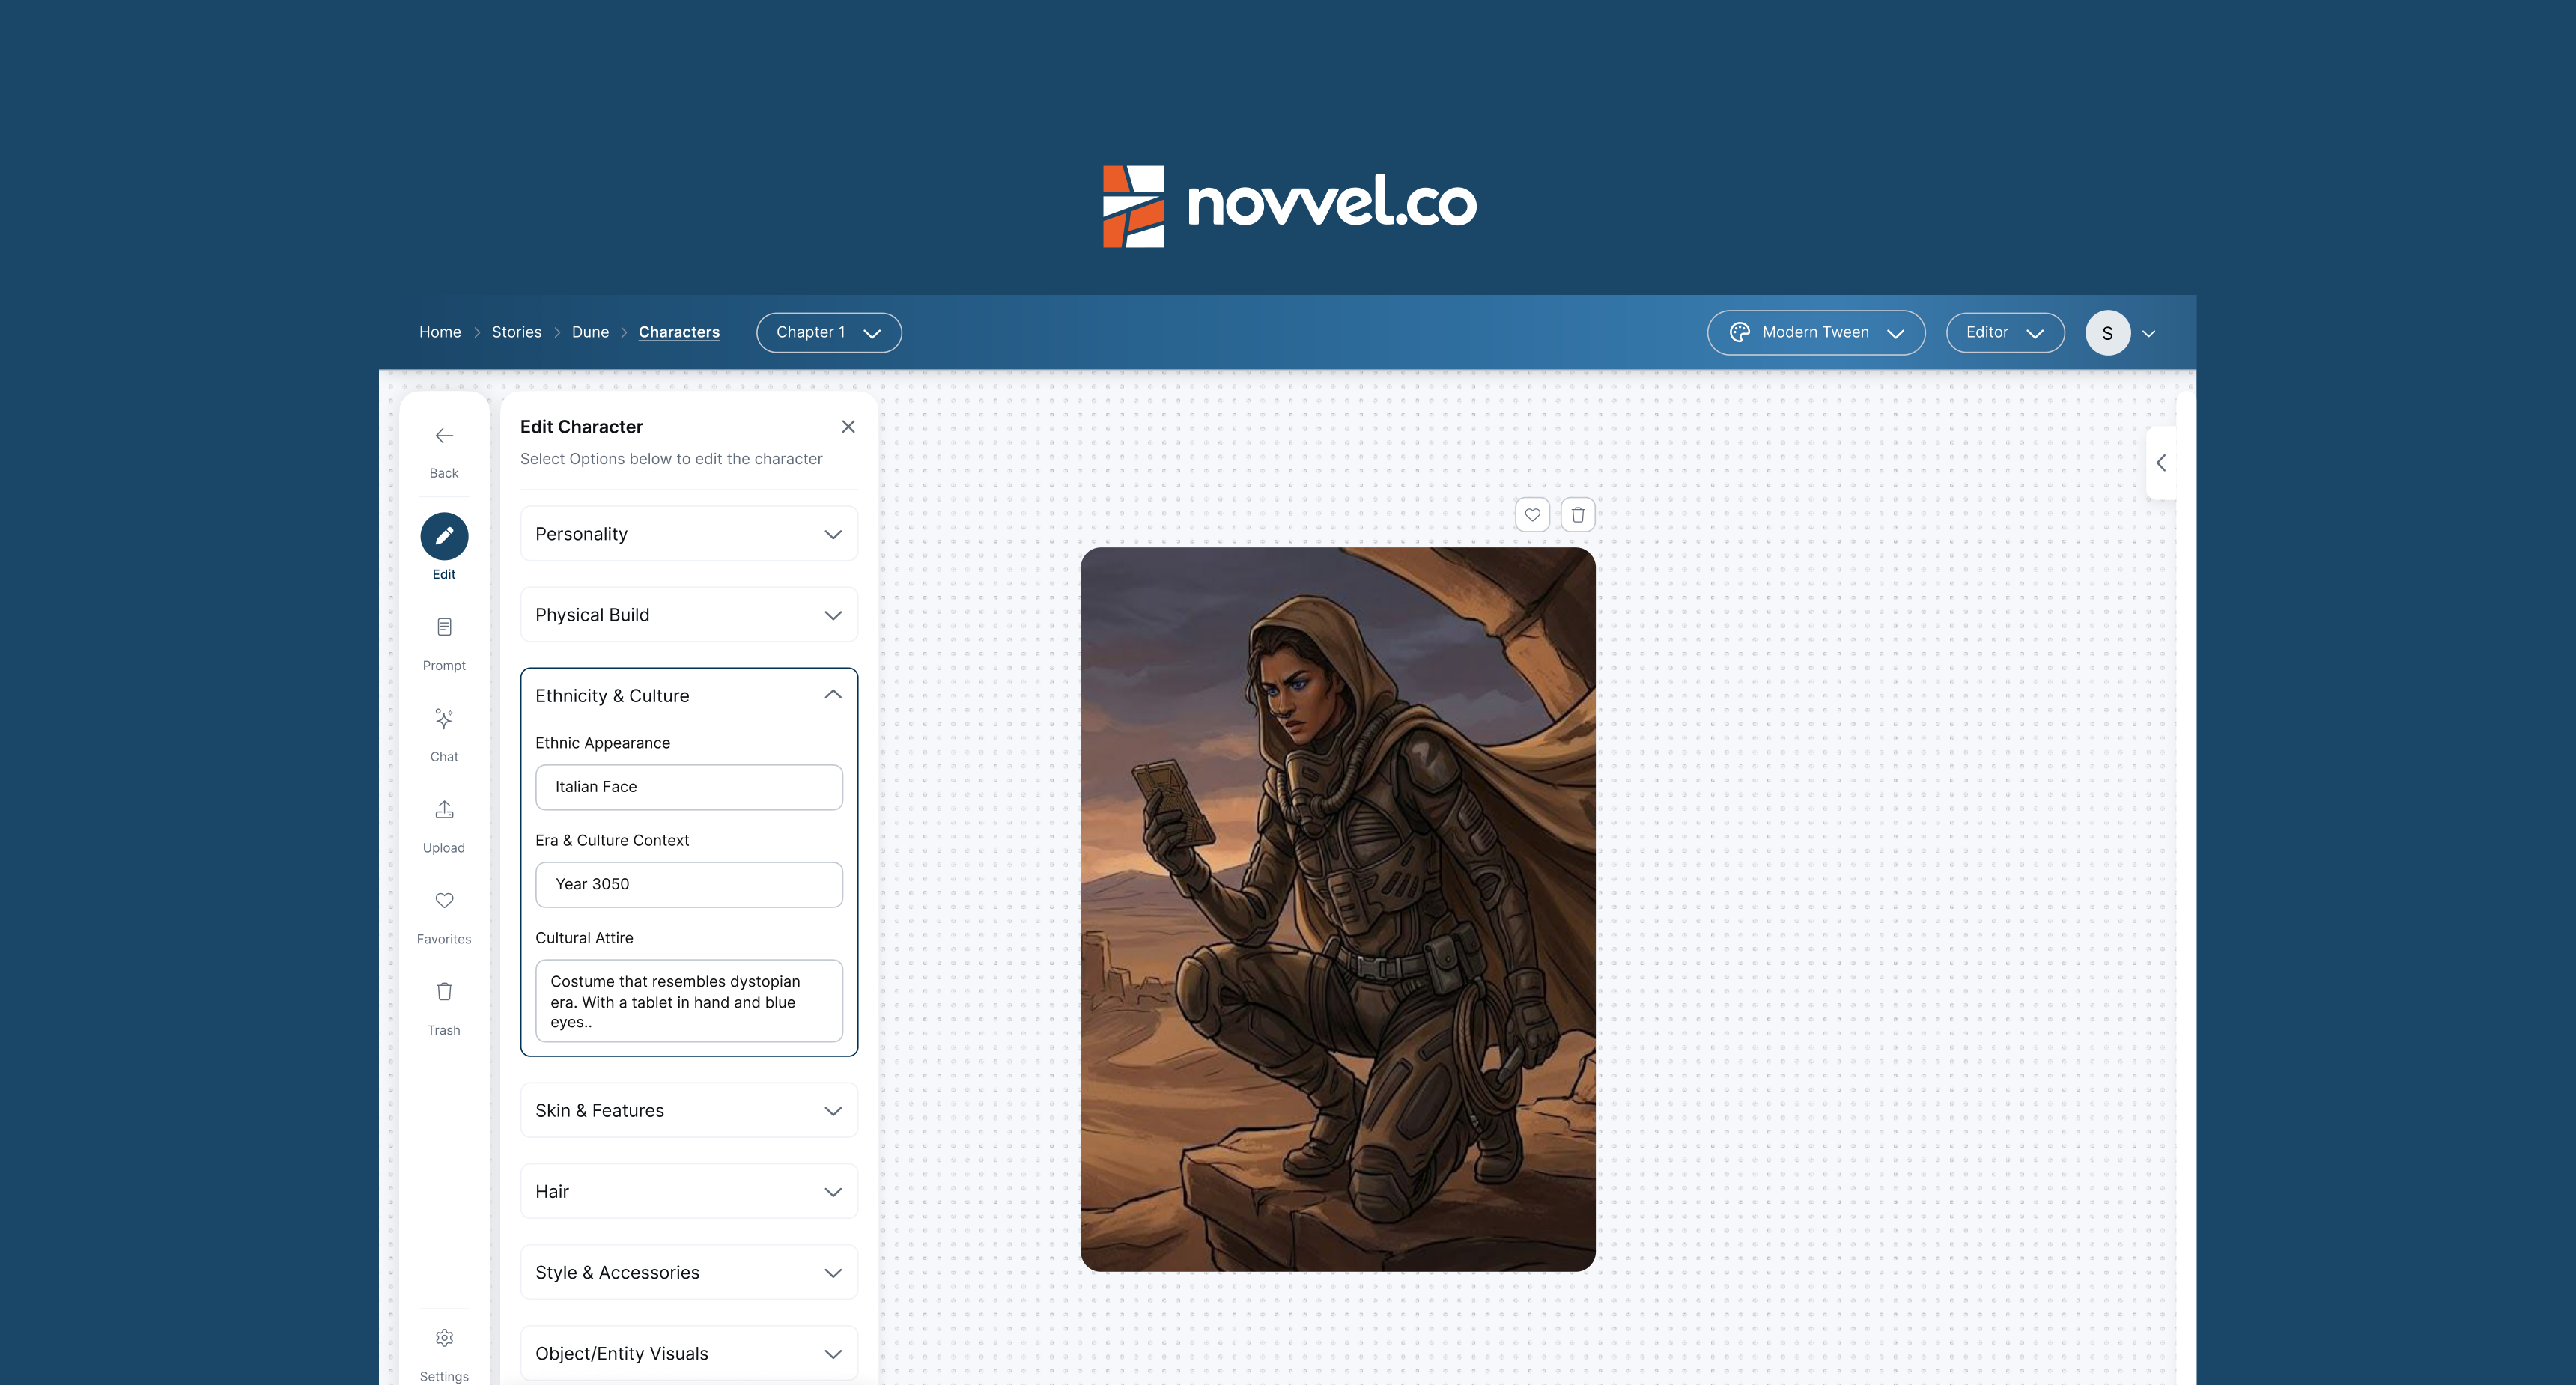Expand the Style & Accessories section
Image resolution: width=2576 pixels, height=1385 pixels.
tap(689, 1273)
